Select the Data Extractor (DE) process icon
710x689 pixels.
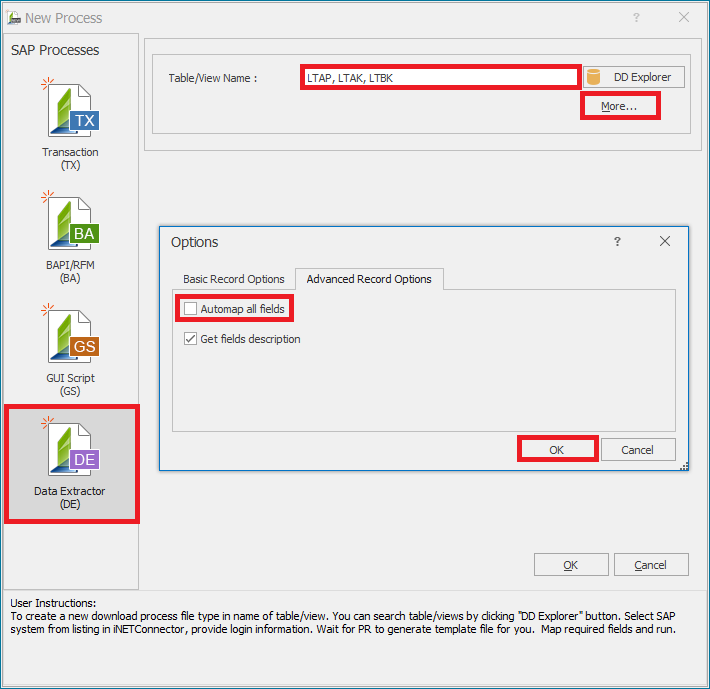point(71,450)
